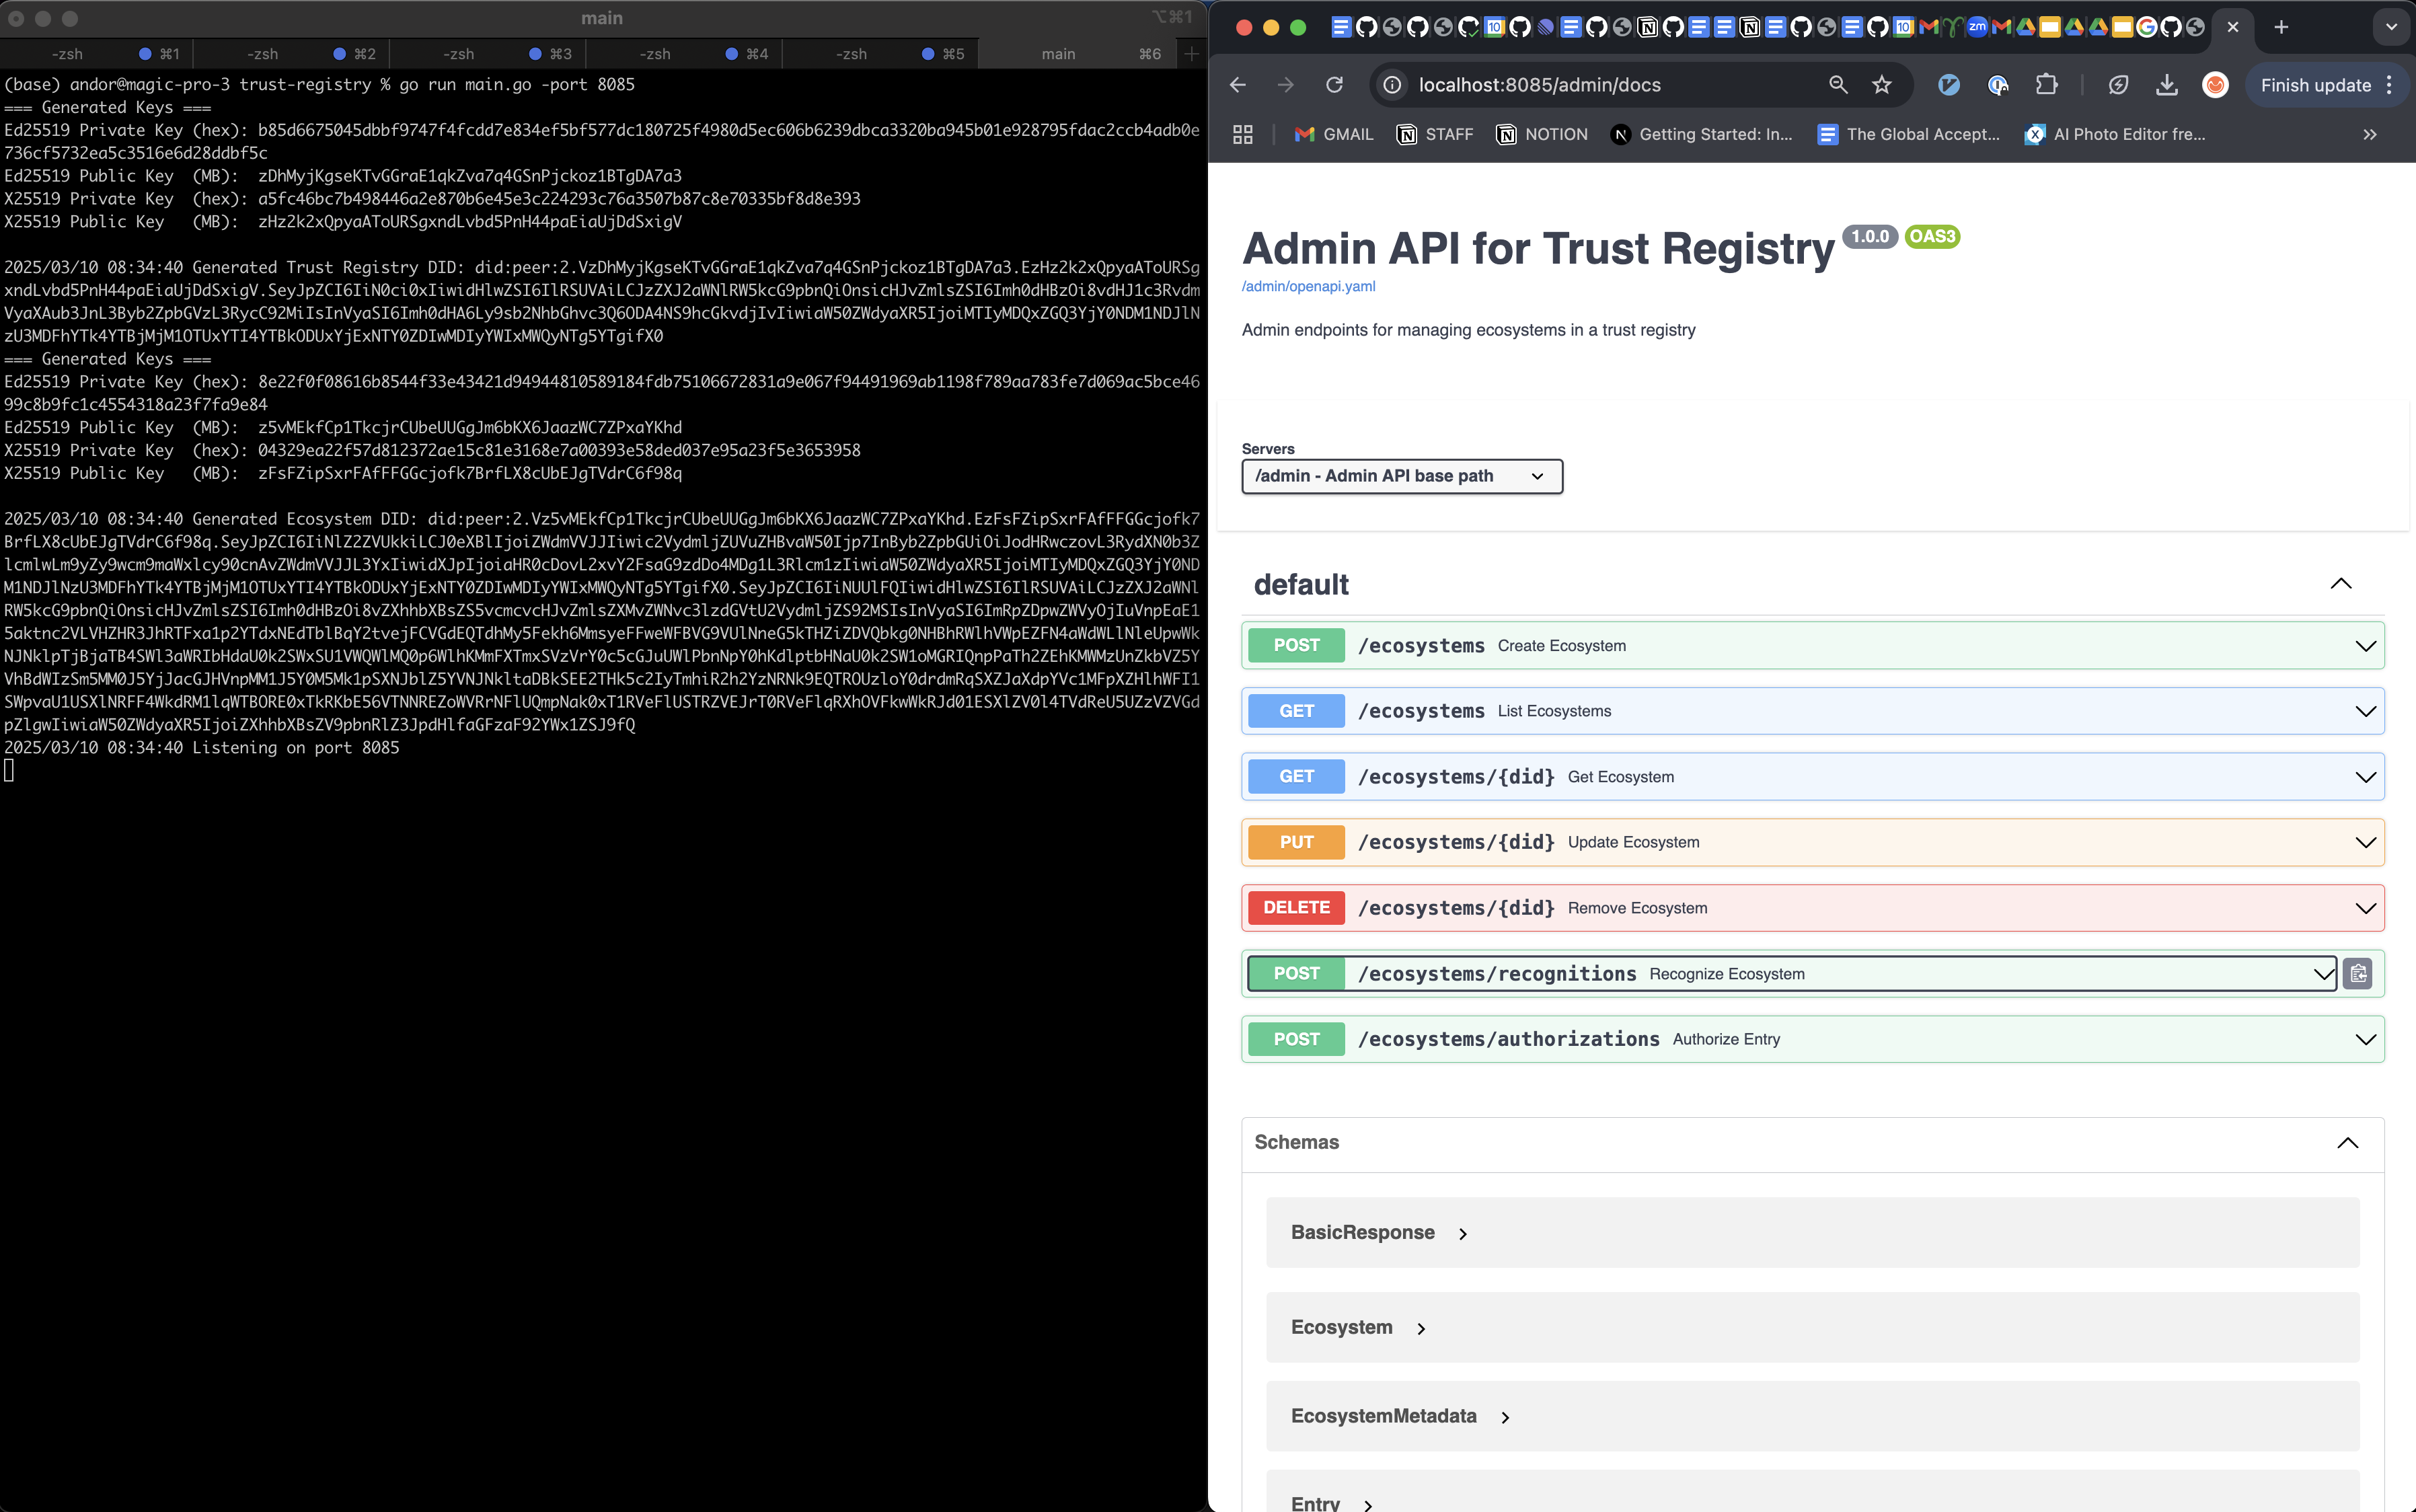This screenshot has height=1512, width=2416.
Task: Open STAFF Notion bookmark
Action: [x=1435, y=134]
